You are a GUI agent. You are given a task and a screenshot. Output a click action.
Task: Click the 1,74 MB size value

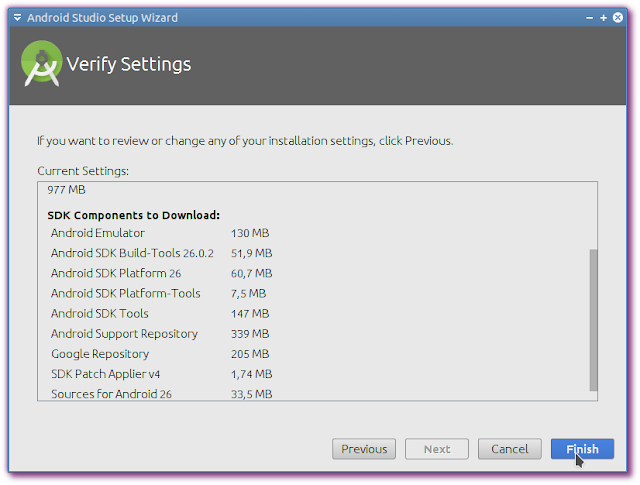click(x=251, y=374)
